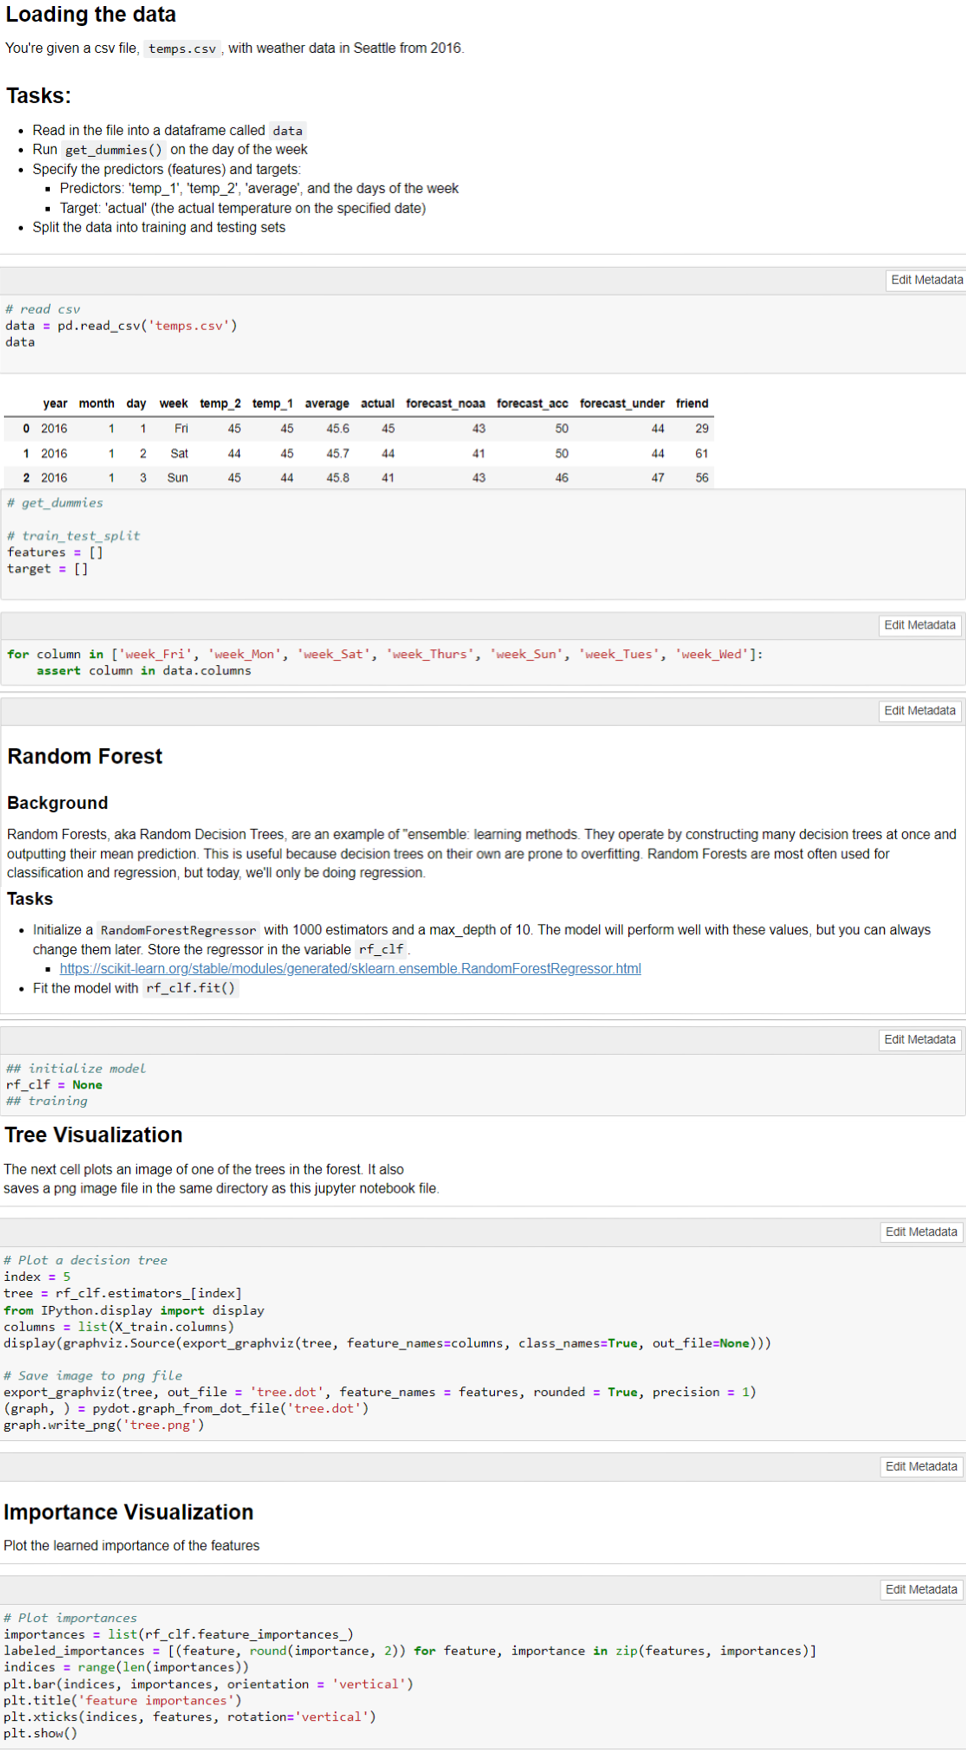Click Edit Metadata above the Plot importances cell
Viewport: 966px width, 1752px height.
[921, 1590]
